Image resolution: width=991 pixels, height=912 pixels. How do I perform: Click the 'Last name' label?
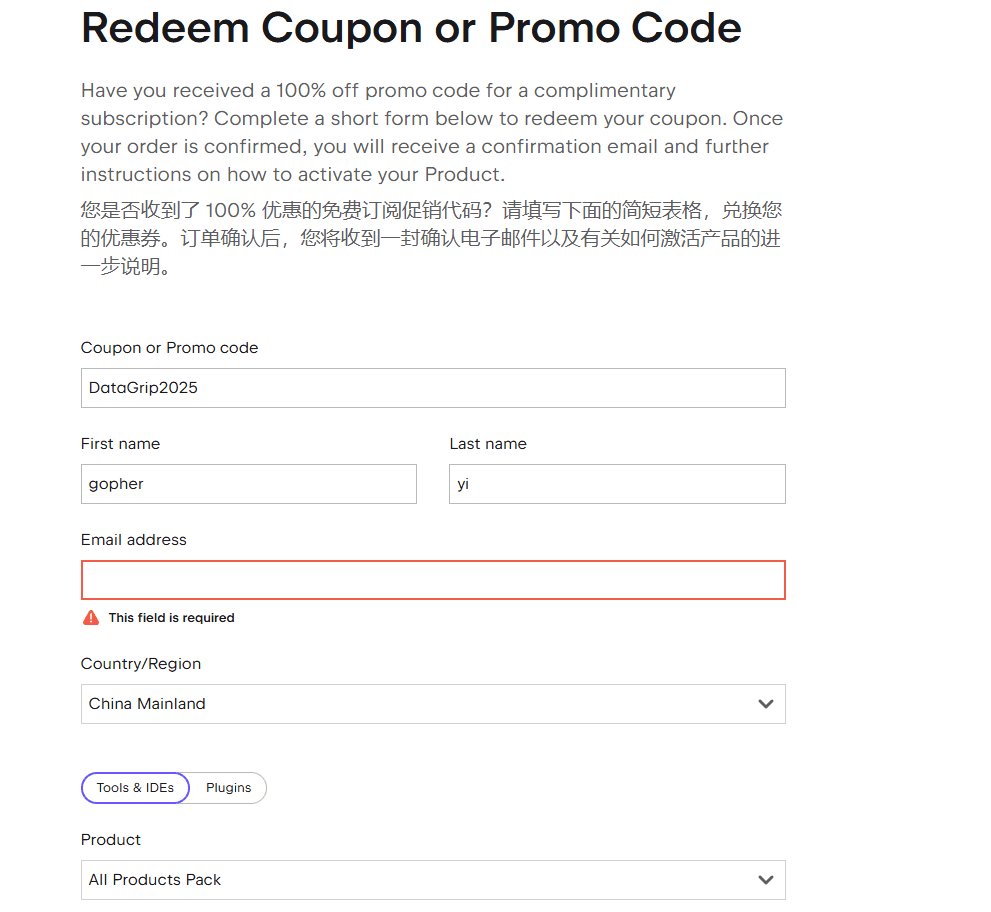[488, 444]
